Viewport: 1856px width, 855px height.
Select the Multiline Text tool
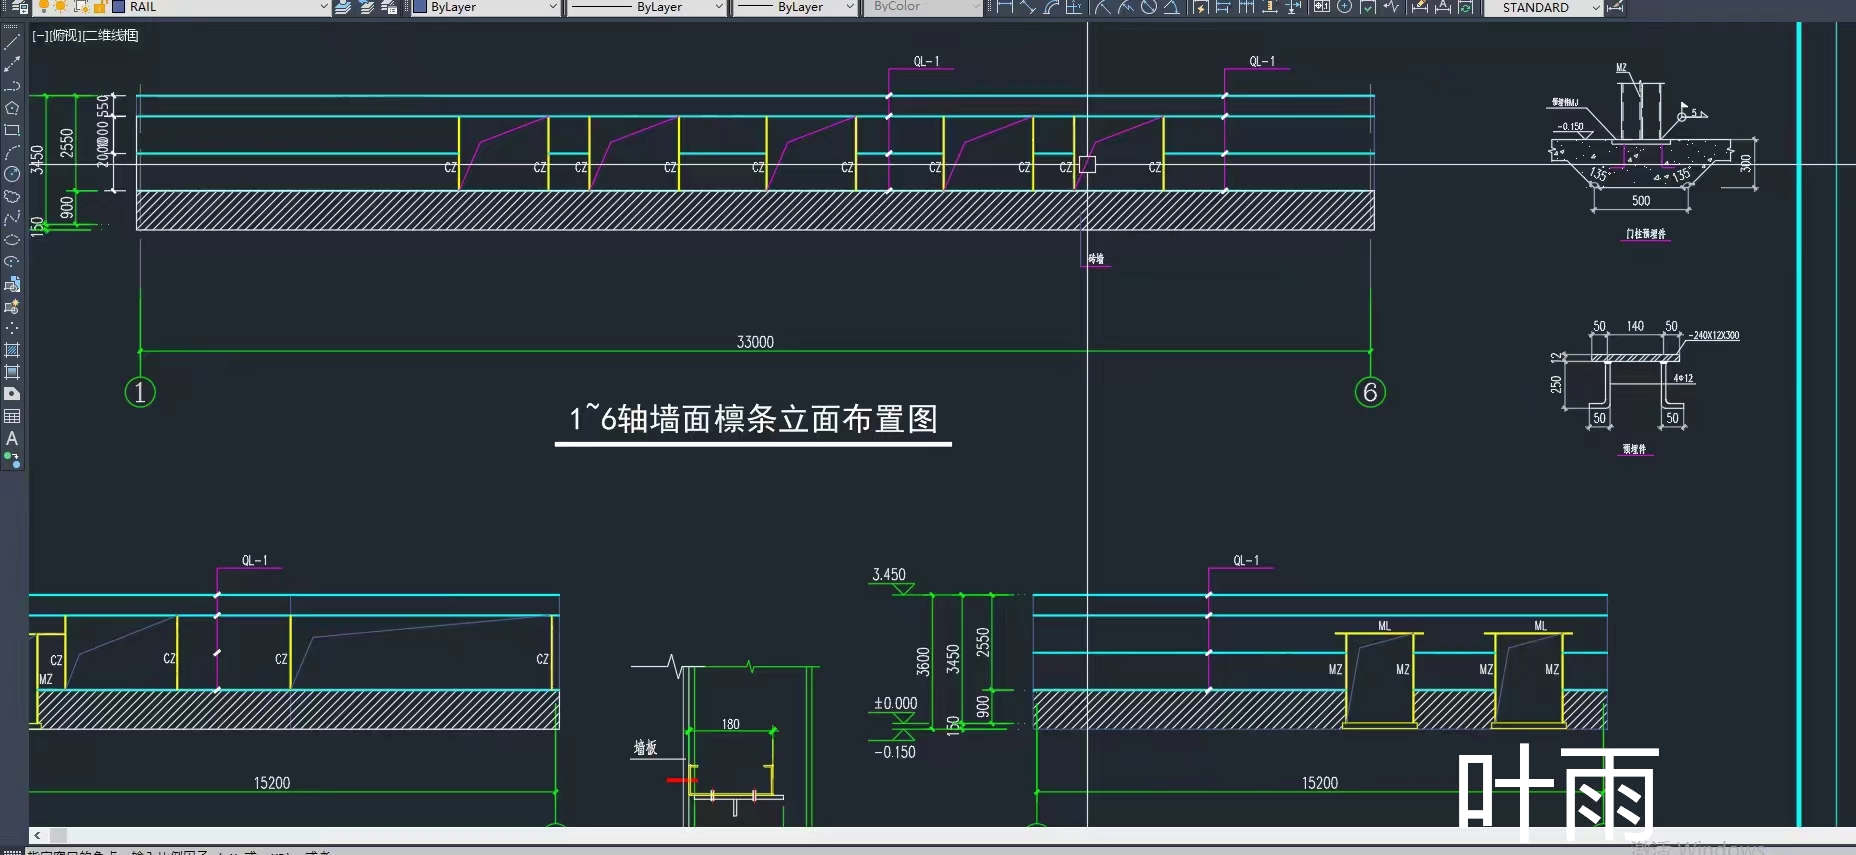coord(12,438)
